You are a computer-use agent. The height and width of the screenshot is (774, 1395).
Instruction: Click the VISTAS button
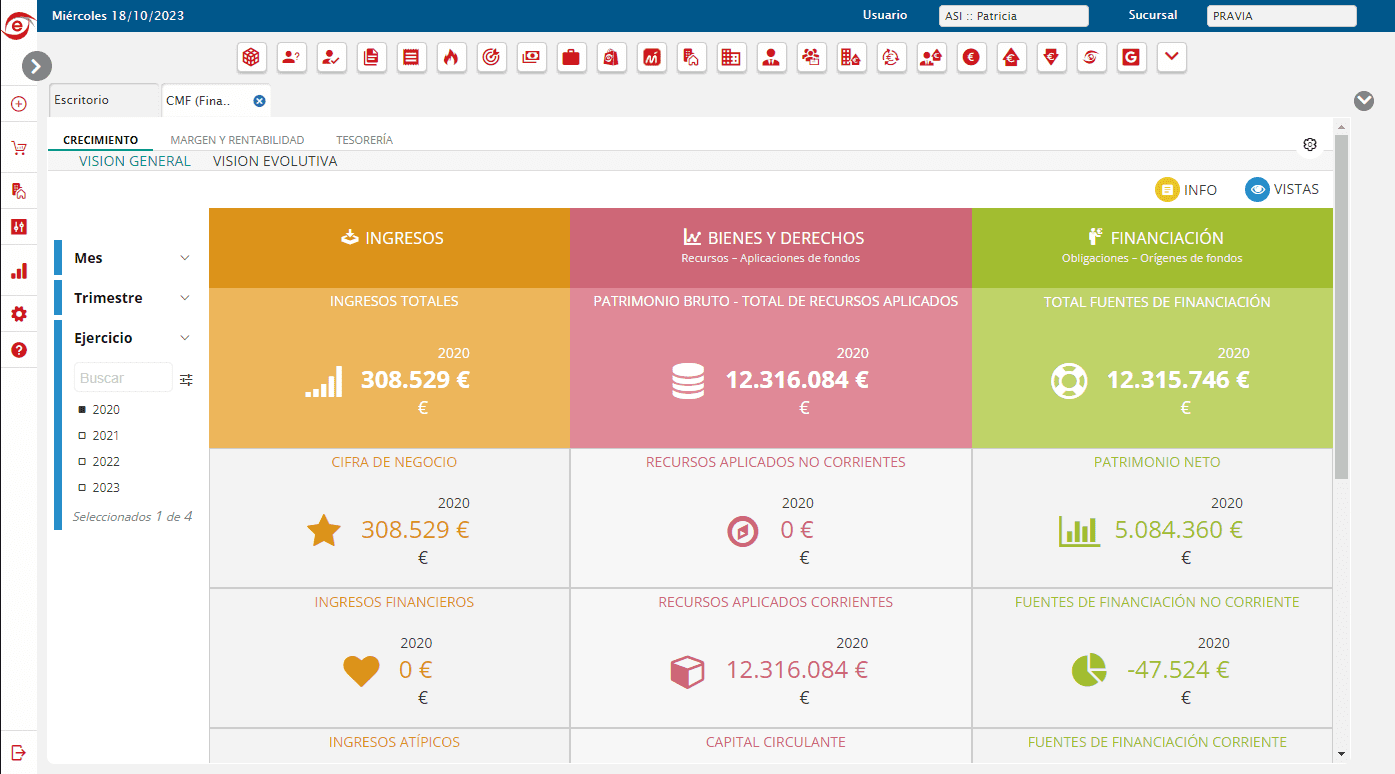tap(1282, 189)
